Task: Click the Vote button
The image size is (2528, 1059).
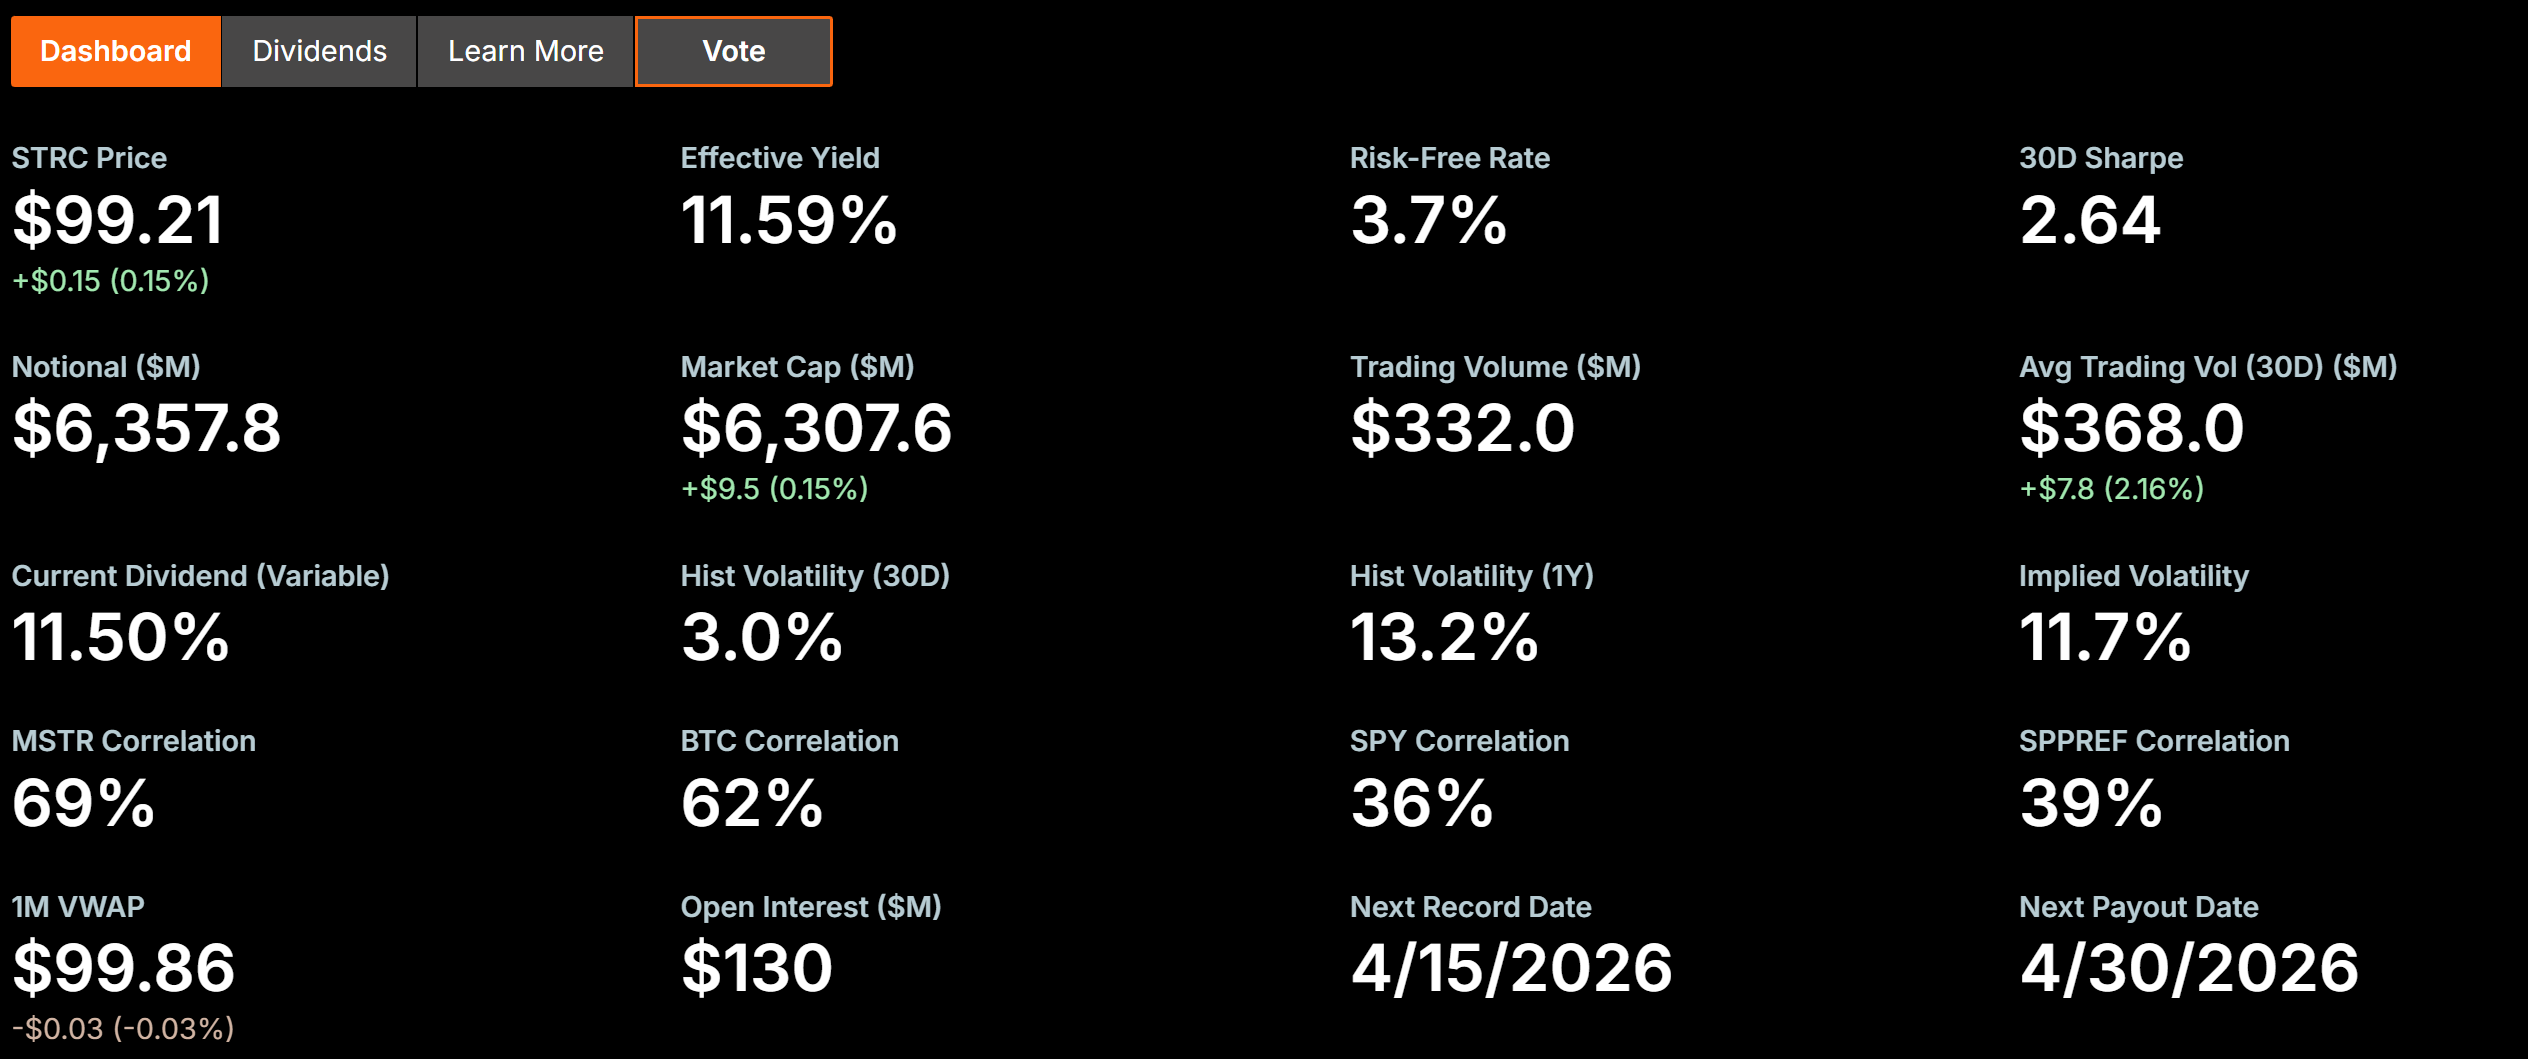Action: (733, 51)
